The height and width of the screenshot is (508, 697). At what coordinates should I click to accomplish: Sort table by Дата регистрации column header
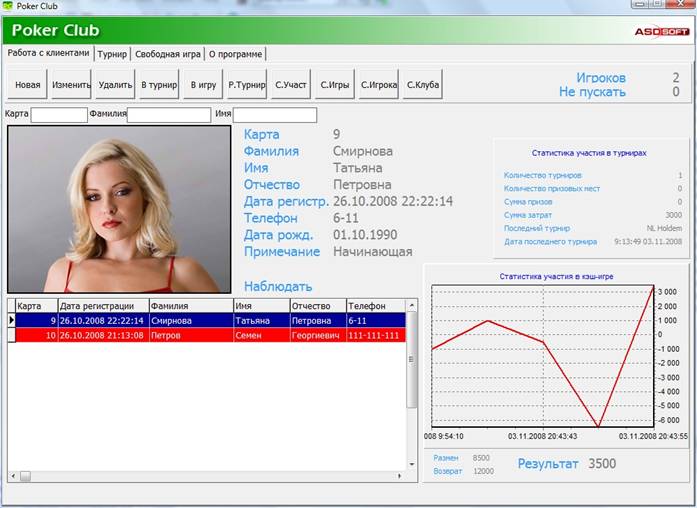[x=102, y=305]
